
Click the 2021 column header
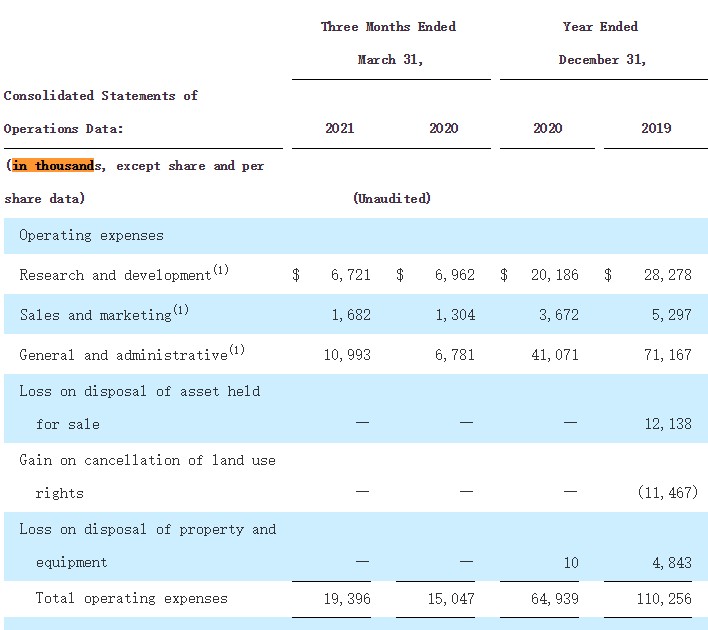339,128
